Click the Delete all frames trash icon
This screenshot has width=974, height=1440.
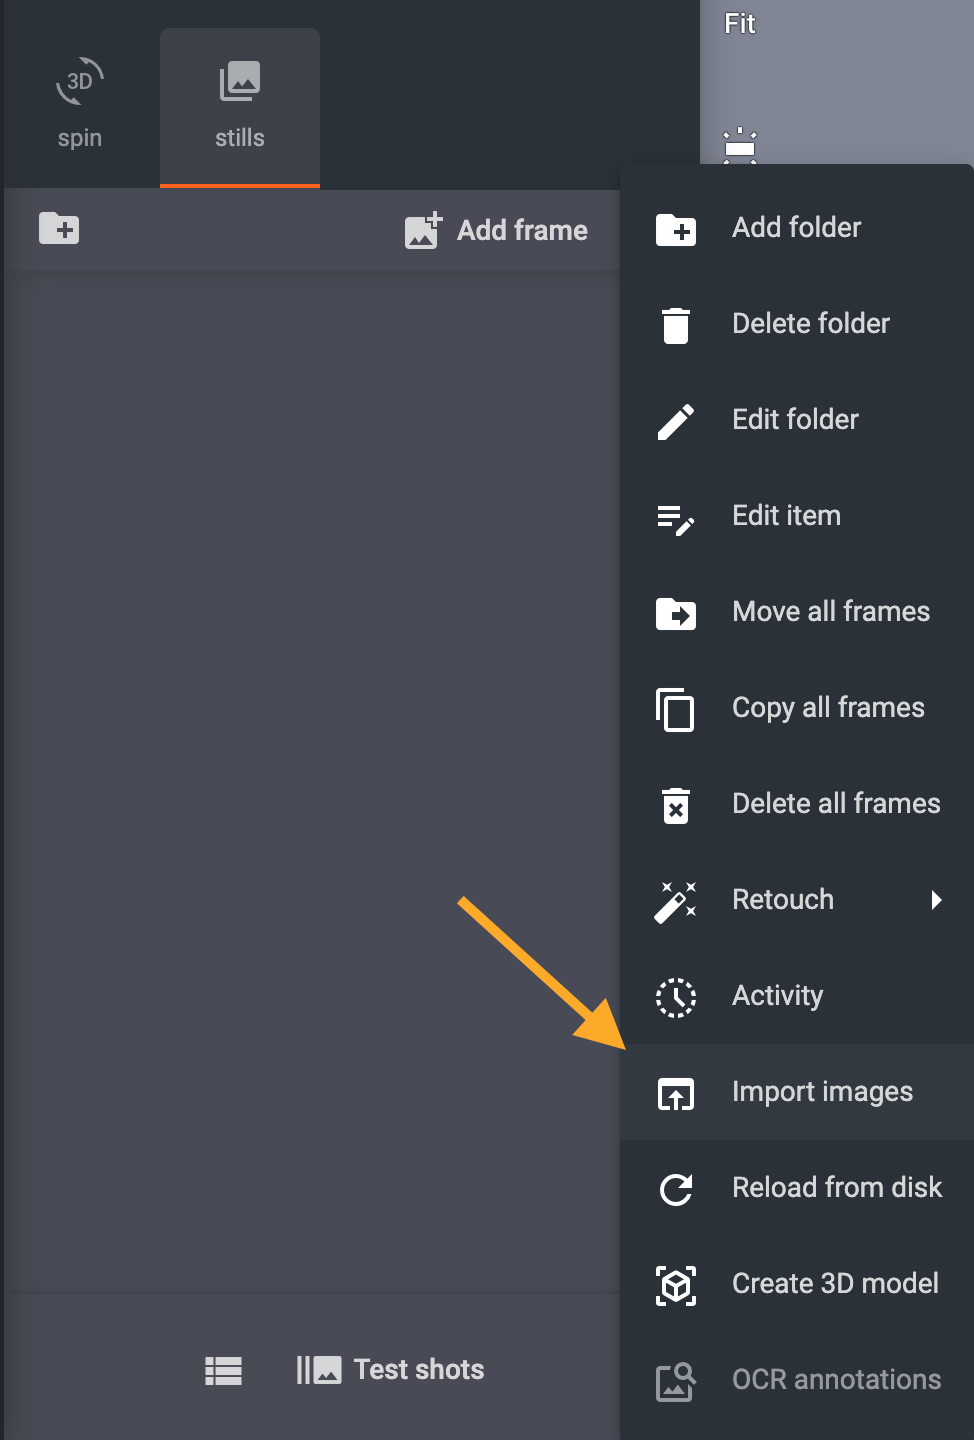(x=676, y=805)
